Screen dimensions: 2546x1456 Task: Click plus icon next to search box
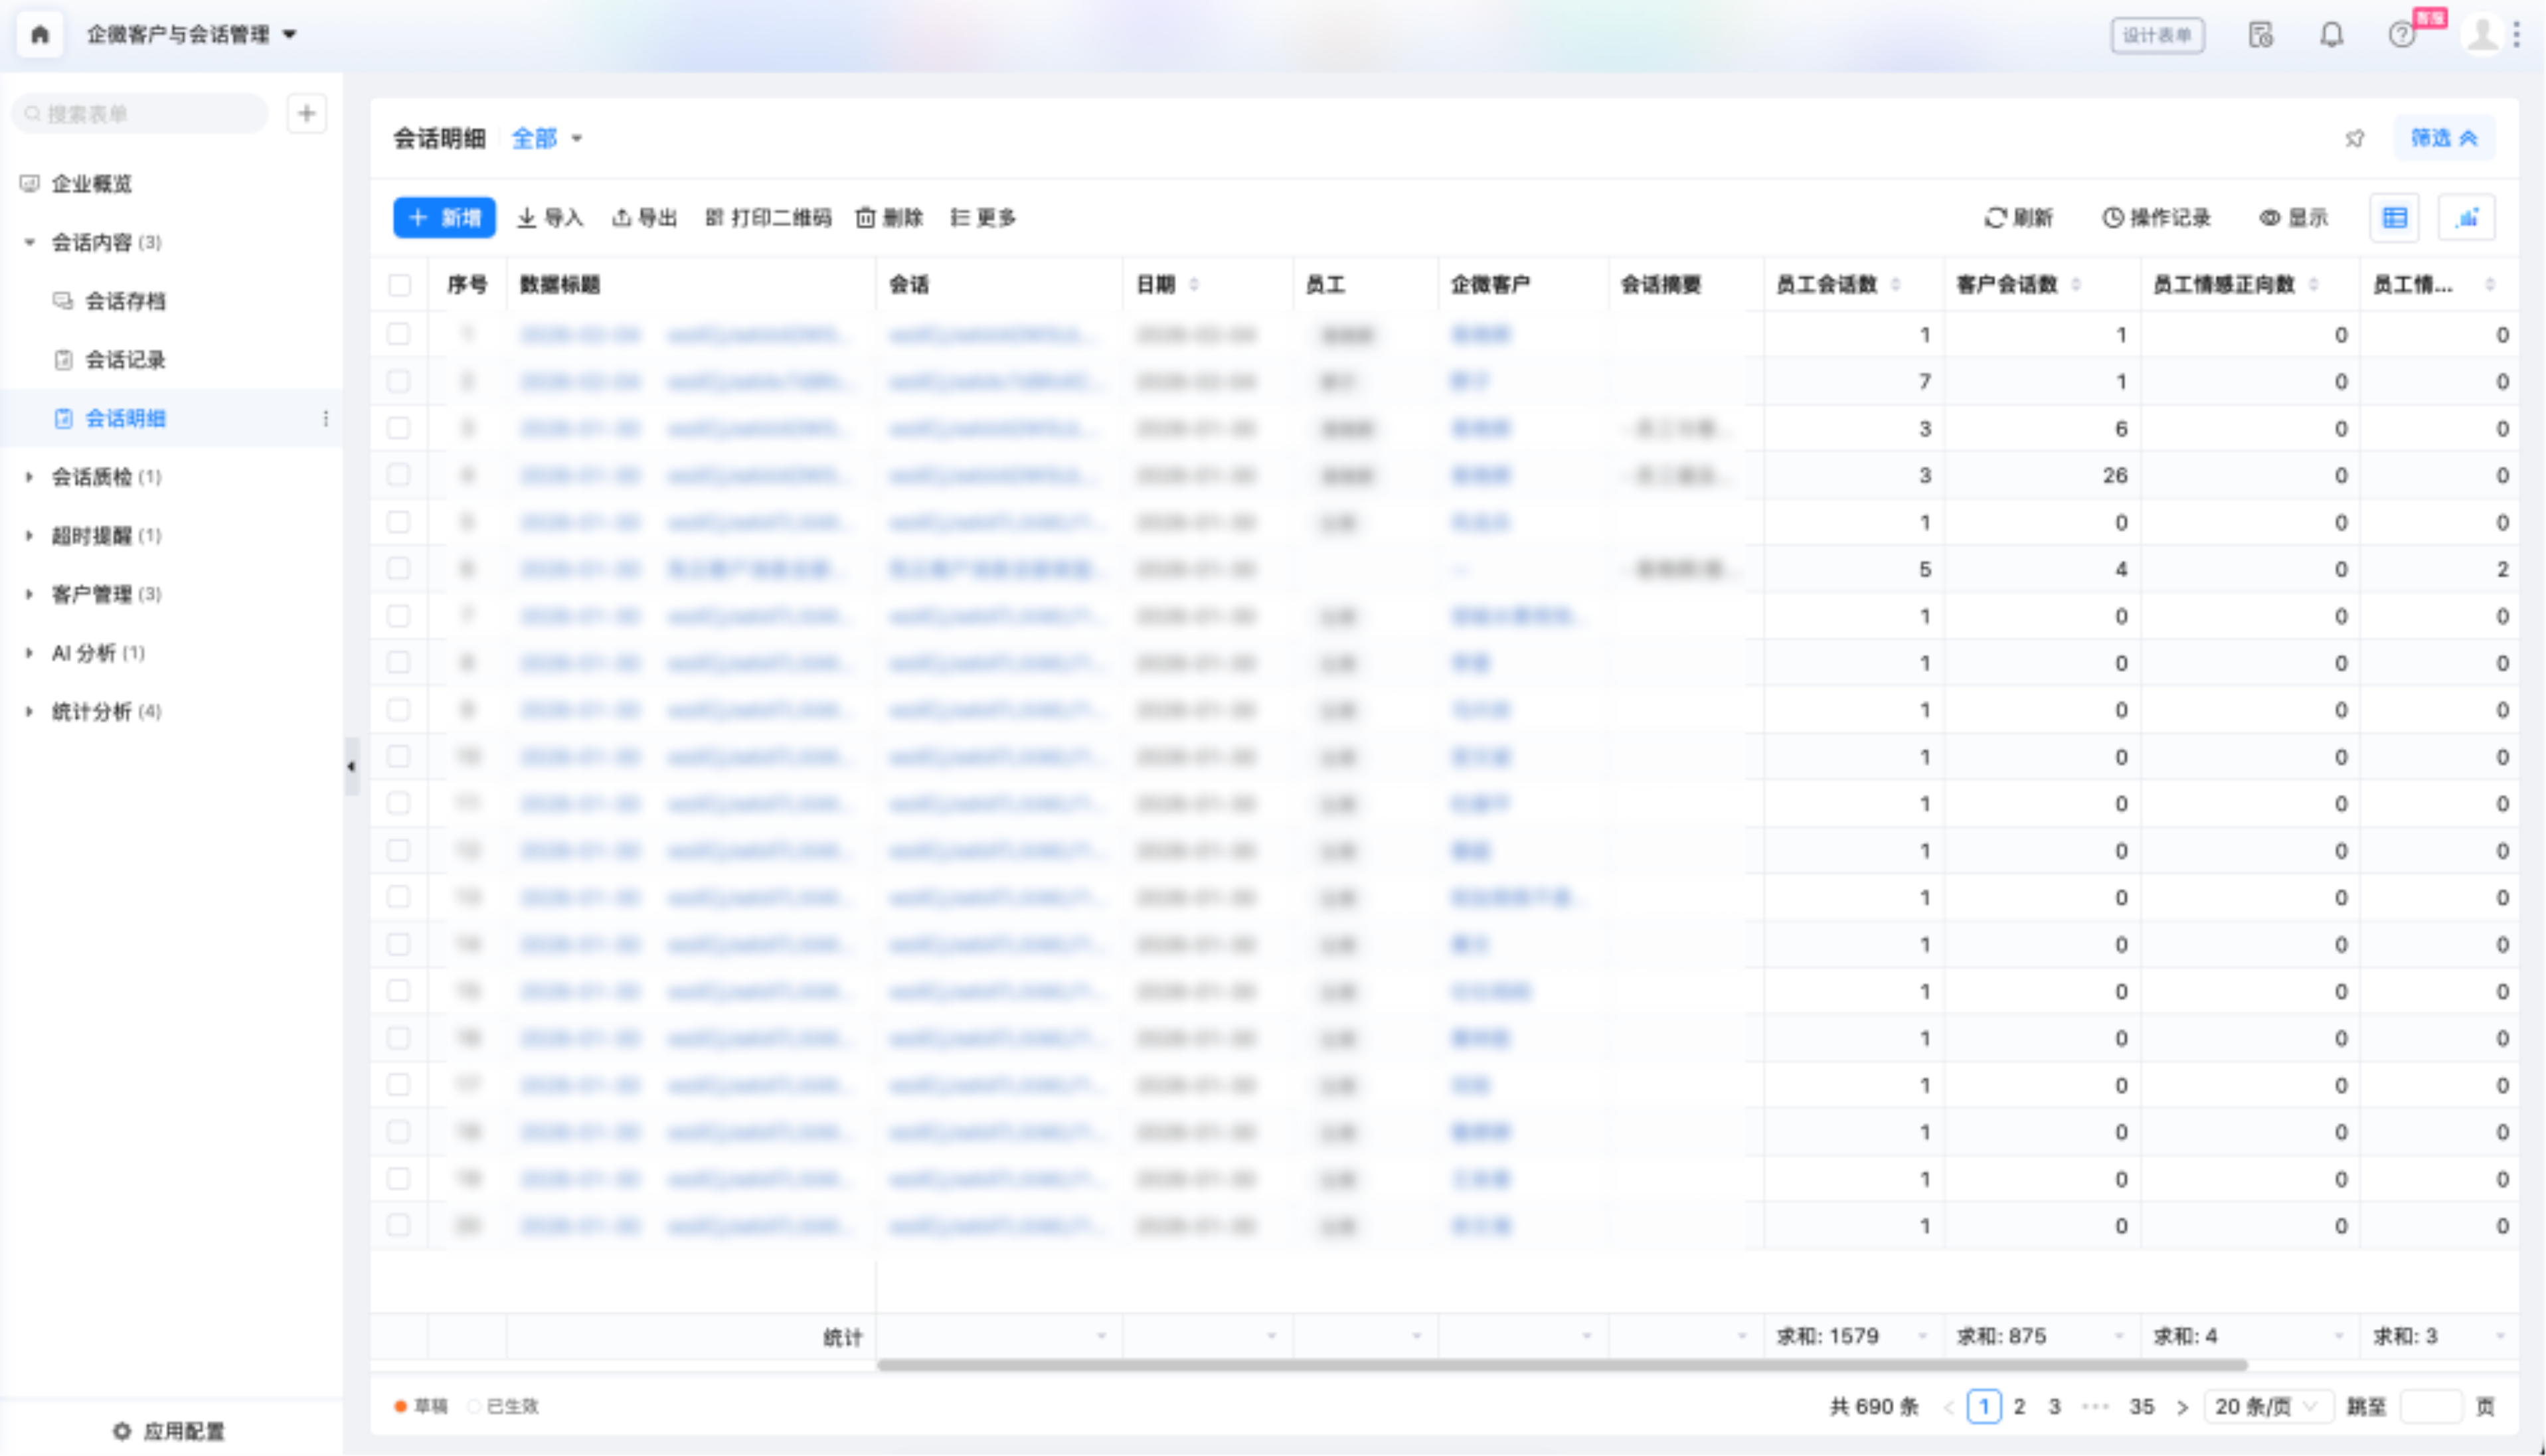(x=307, y=114)
